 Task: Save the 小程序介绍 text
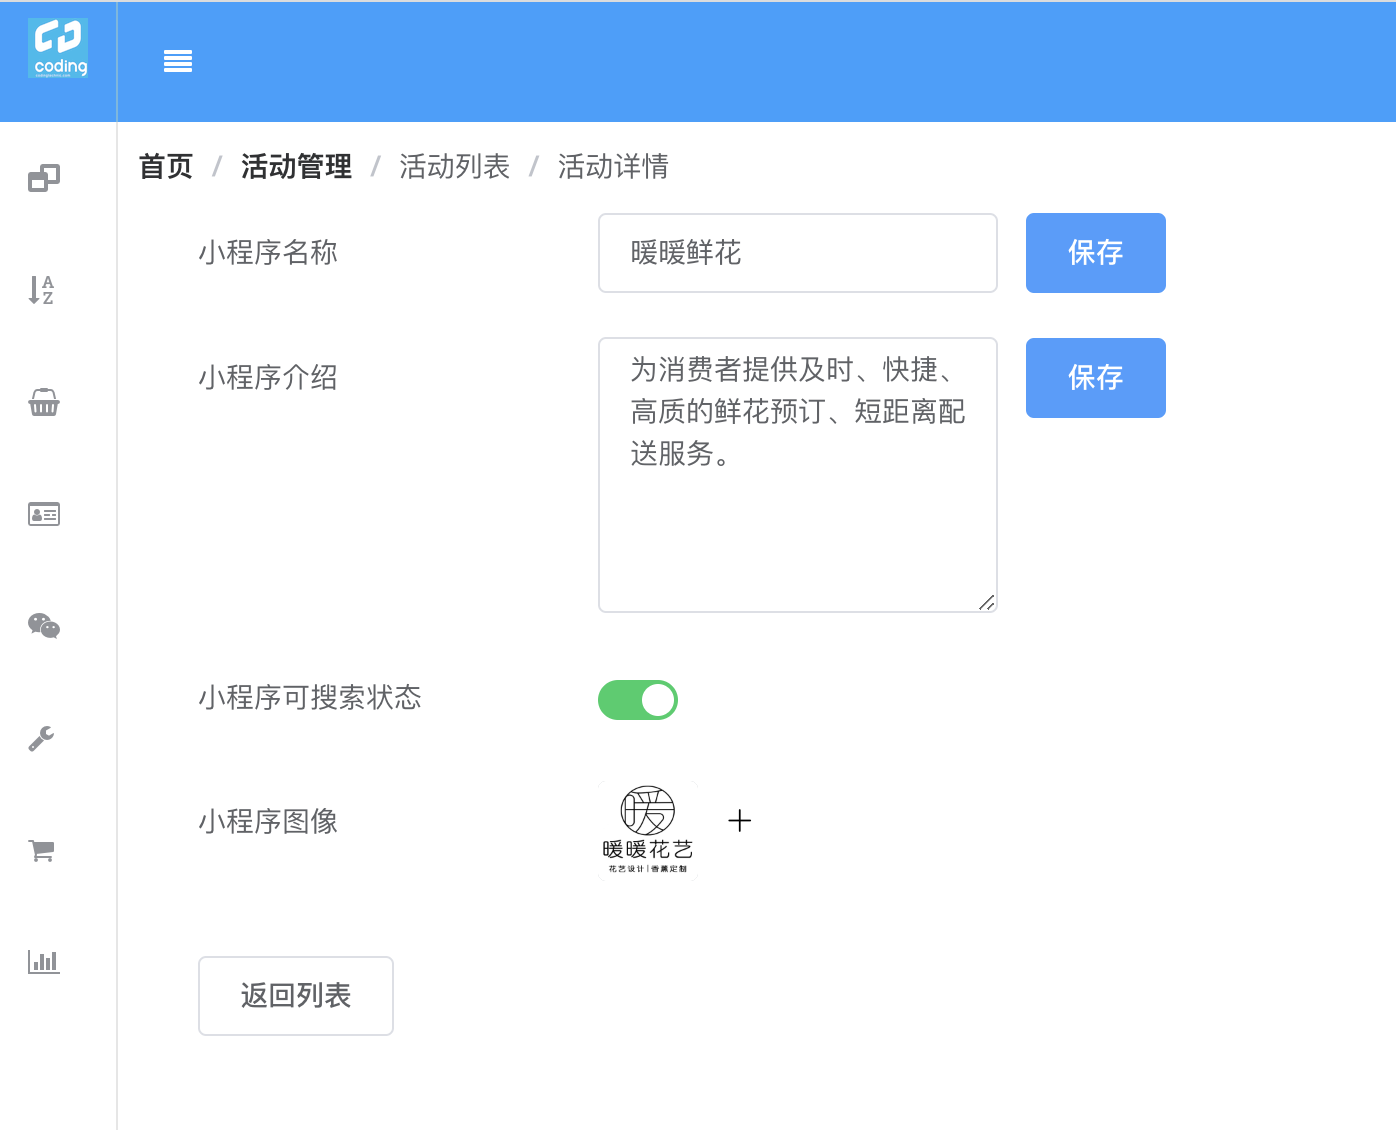click(1096, 378)
